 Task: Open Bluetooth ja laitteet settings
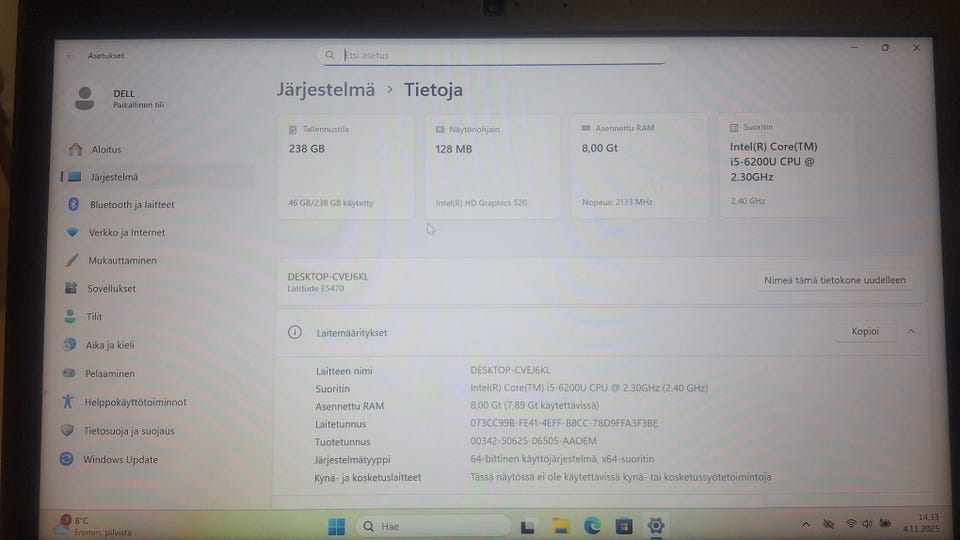click(x=132, y=204)
